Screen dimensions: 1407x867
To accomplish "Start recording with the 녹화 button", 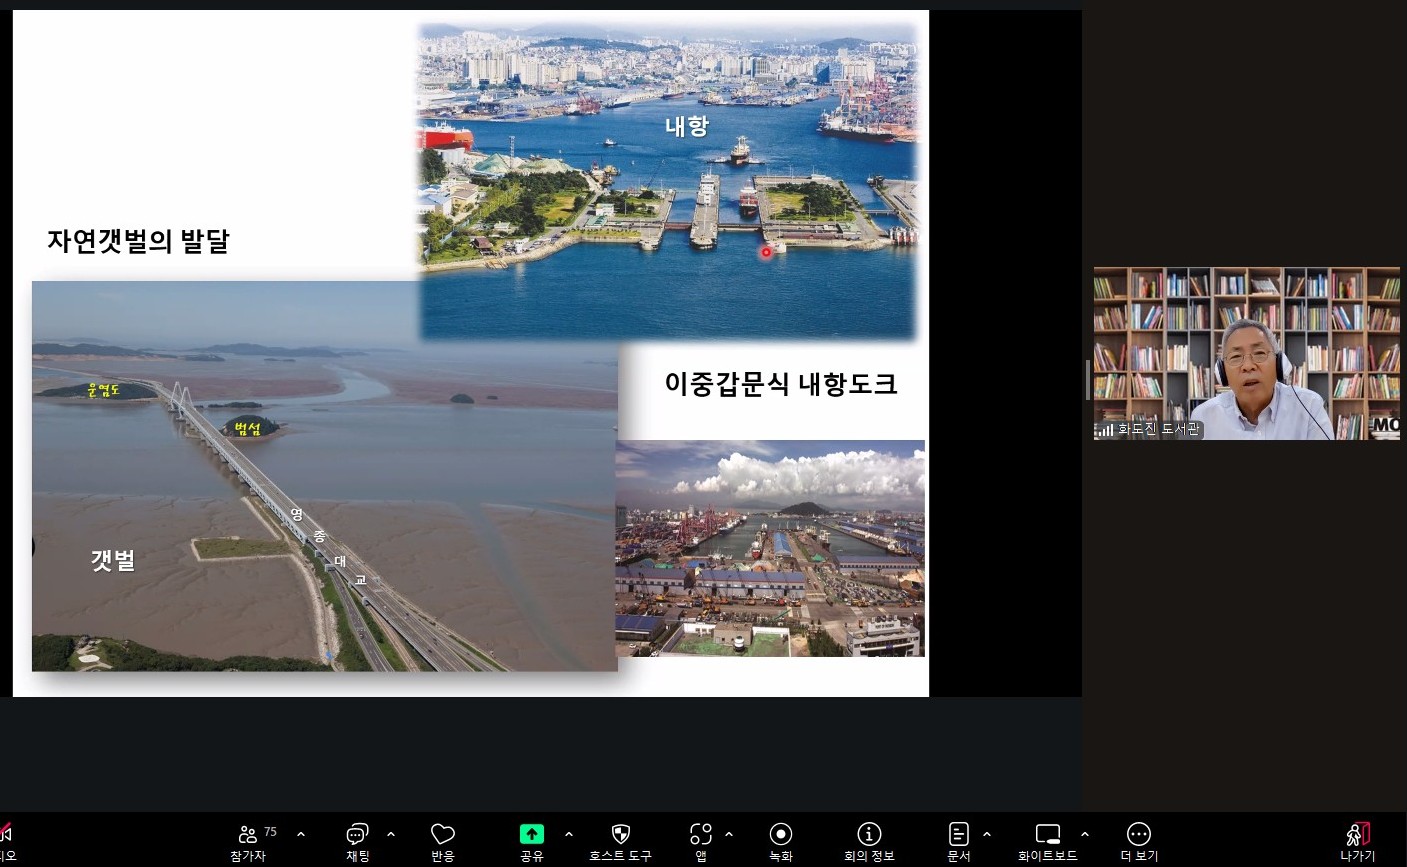I will (x=781, y=842).
